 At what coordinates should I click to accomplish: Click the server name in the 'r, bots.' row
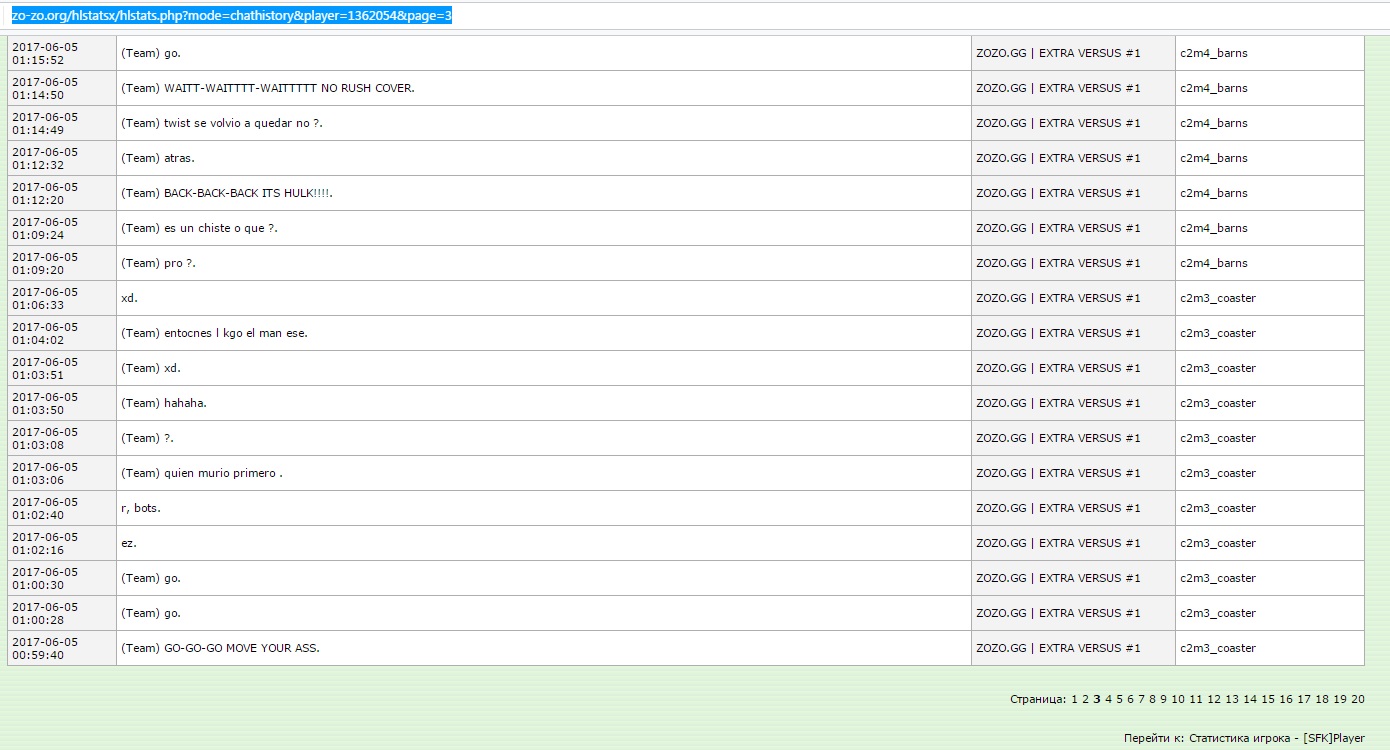(1058, 508)
